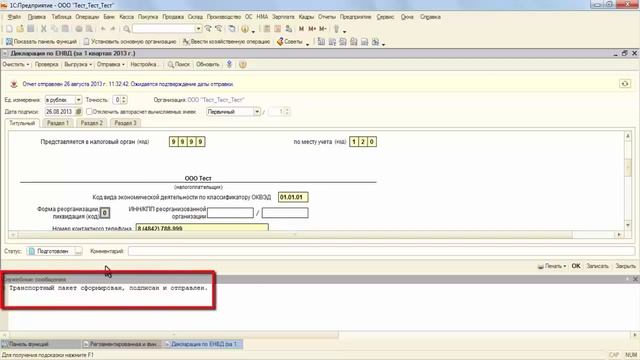Click the Записать button
This screenshot has width=640, height=360.
598,266
